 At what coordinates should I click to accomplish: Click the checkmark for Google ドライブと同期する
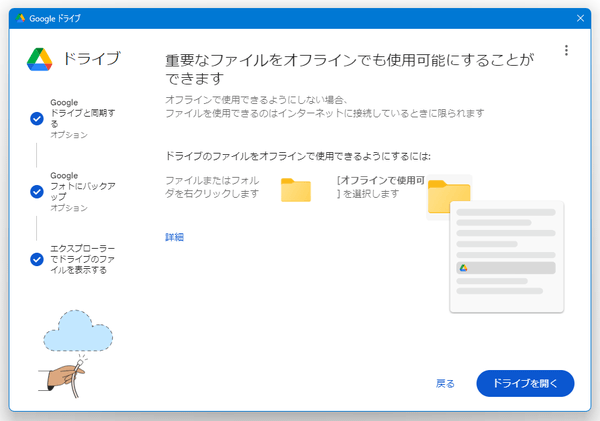point(37,119)
